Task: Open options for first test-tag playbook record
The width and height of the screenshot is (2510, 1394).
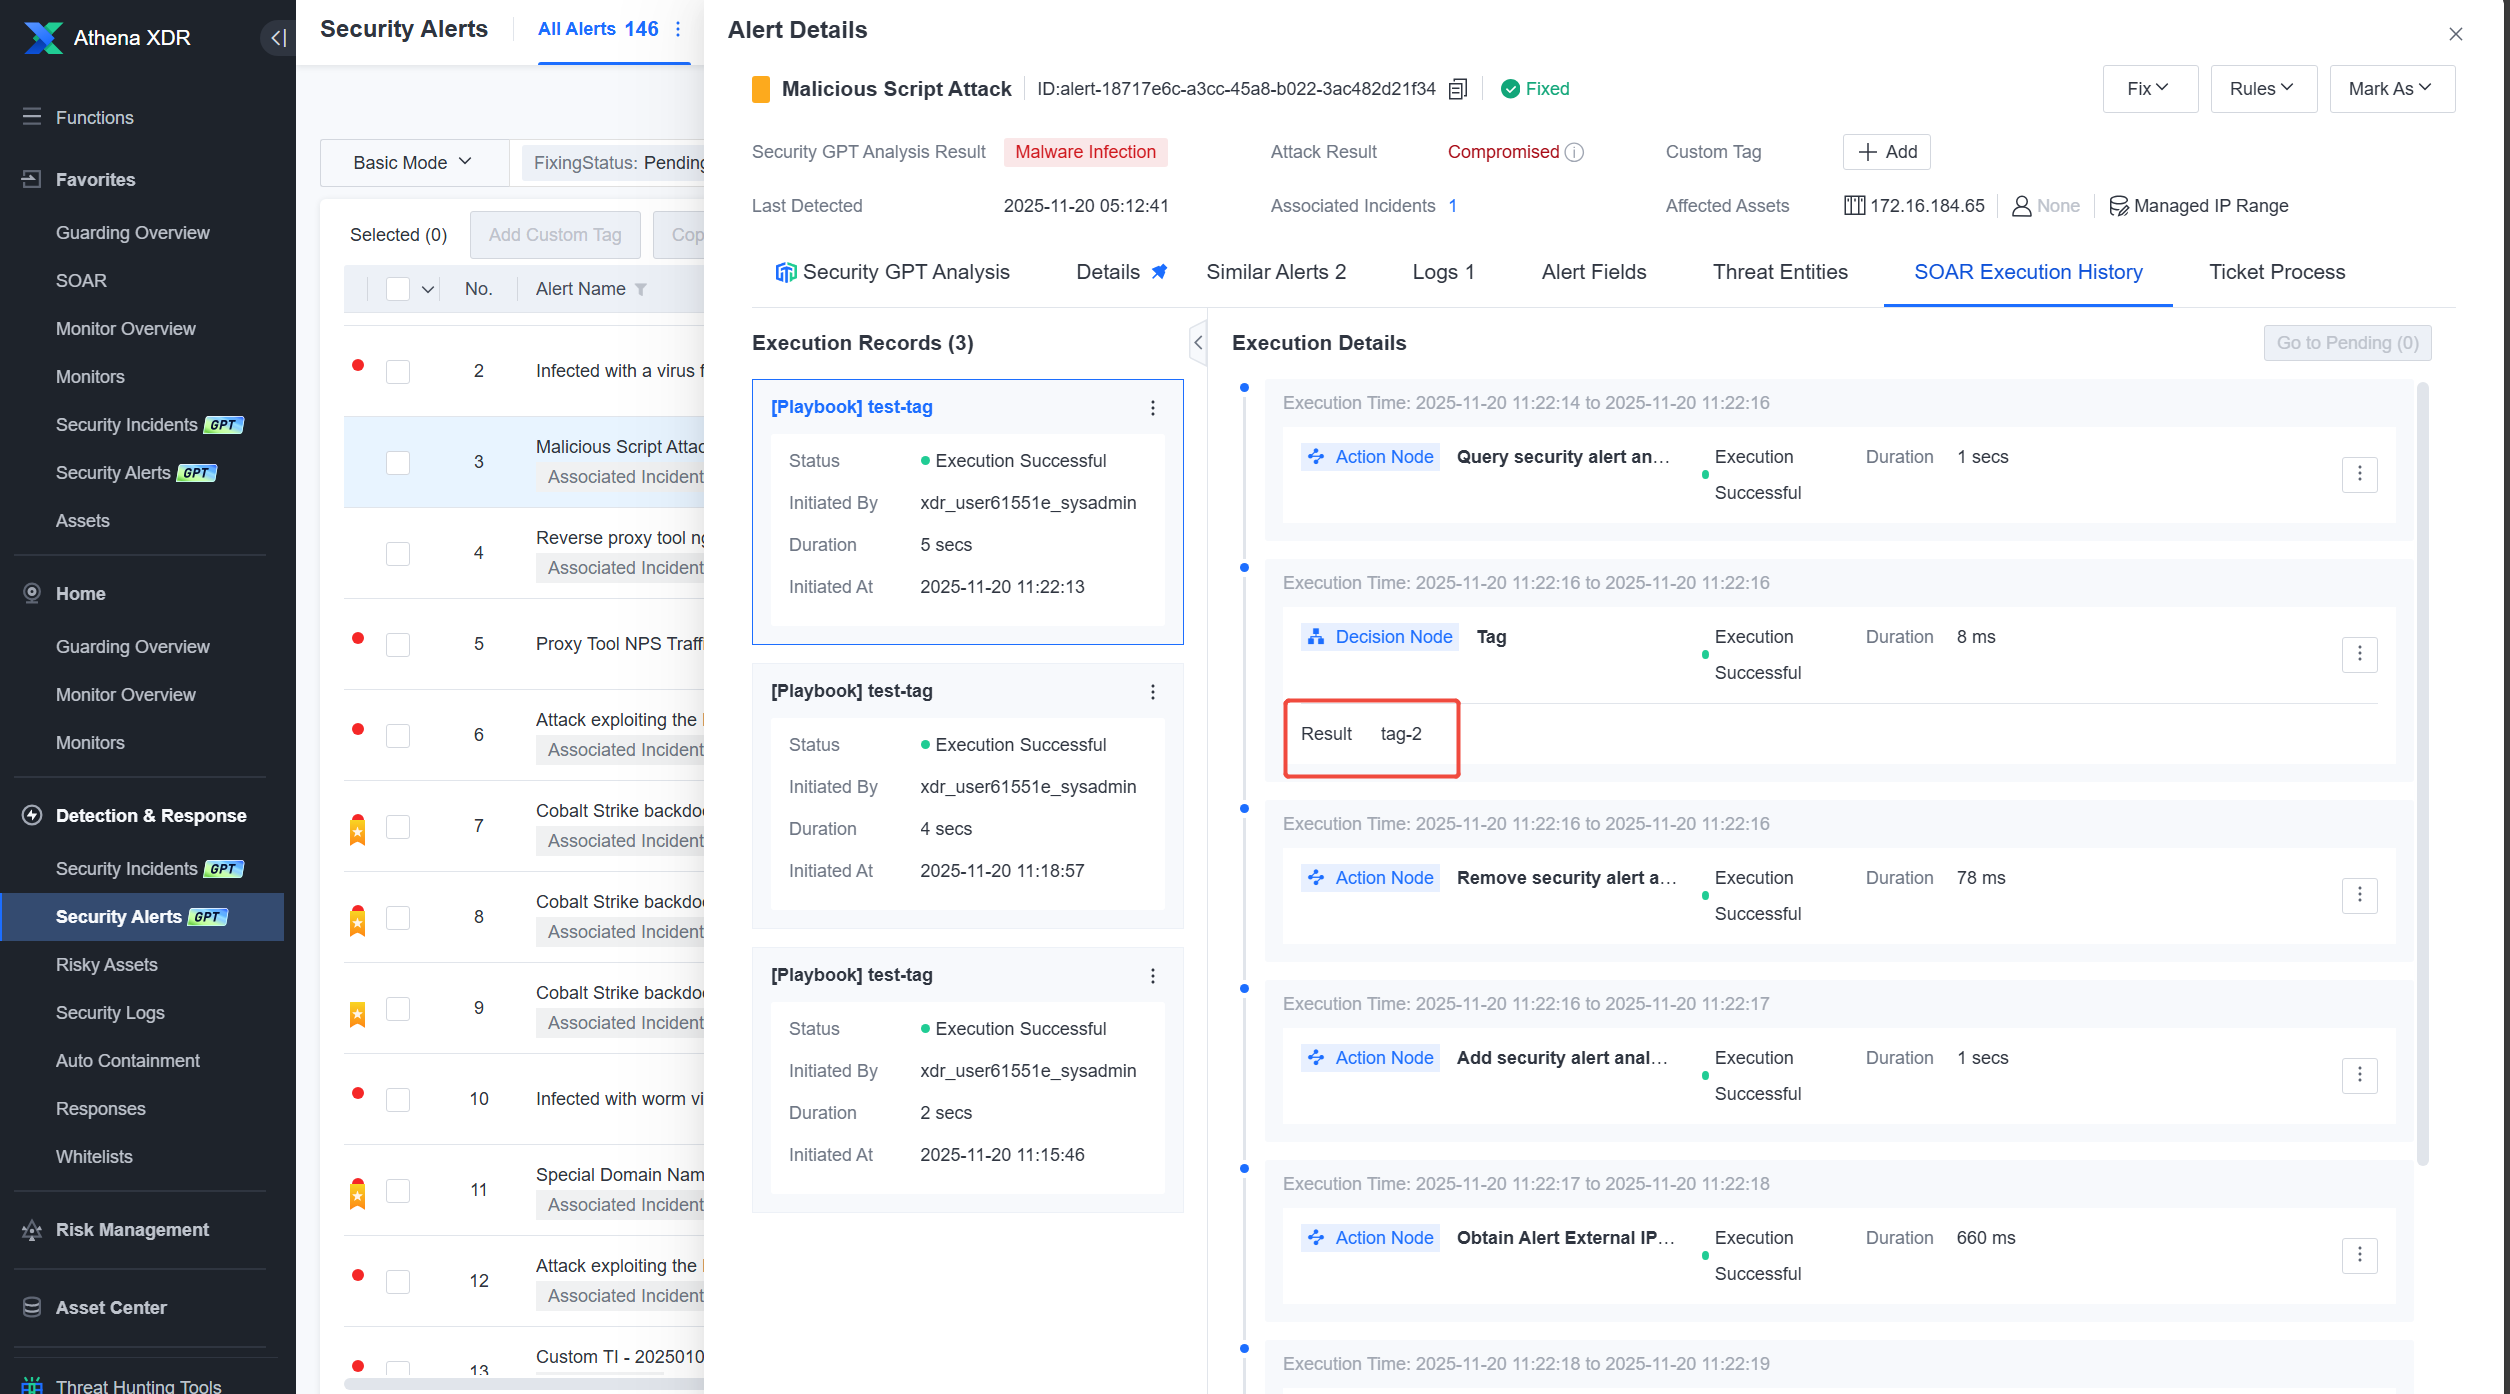Action: click(x=1153, y=408)
